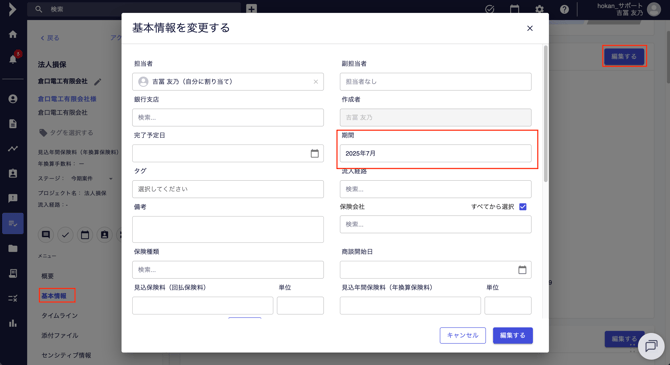This screenshot has width=670, height=365.
Task: Focus the top 検索 search bar
Action: tap(134, 9)
